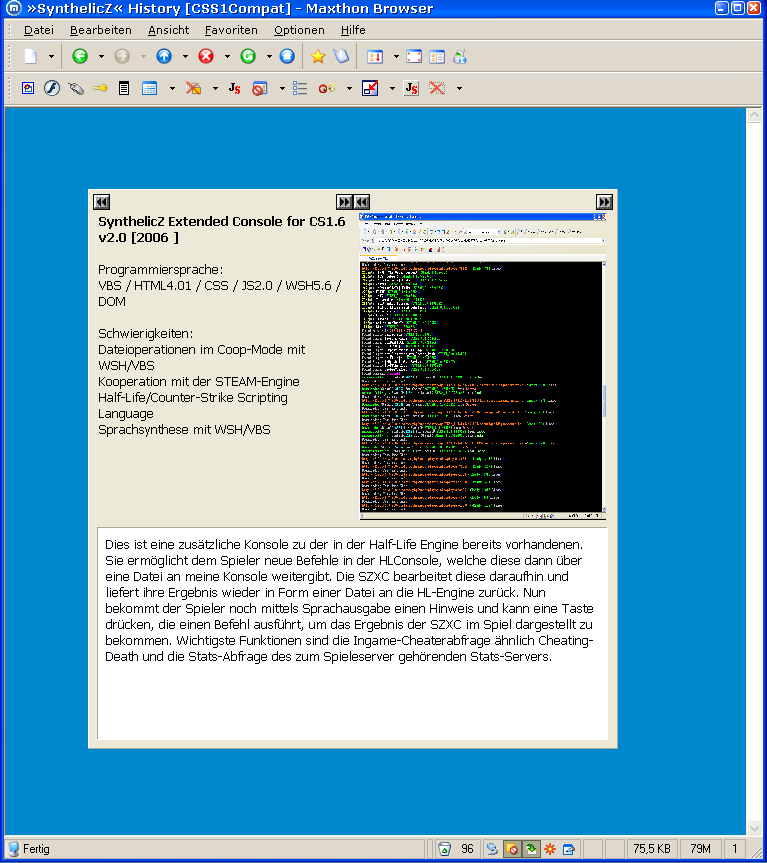Open dropdown next to New page icon
The image size is (767, 863).
51,56
